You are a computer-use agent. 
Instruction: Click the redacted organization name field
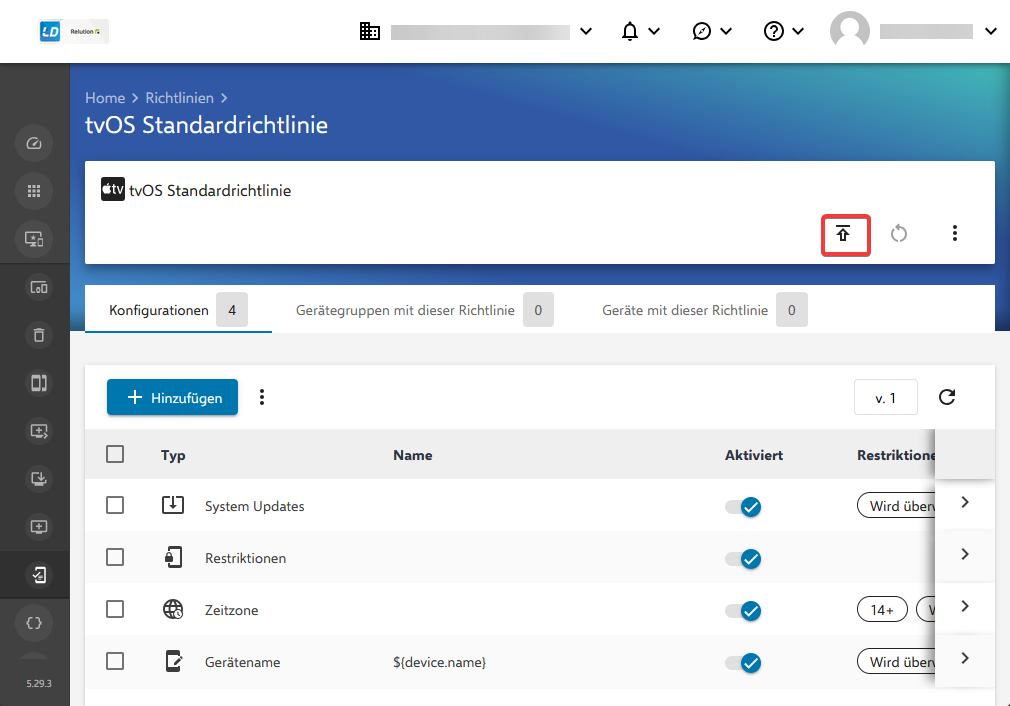(481, 32)
